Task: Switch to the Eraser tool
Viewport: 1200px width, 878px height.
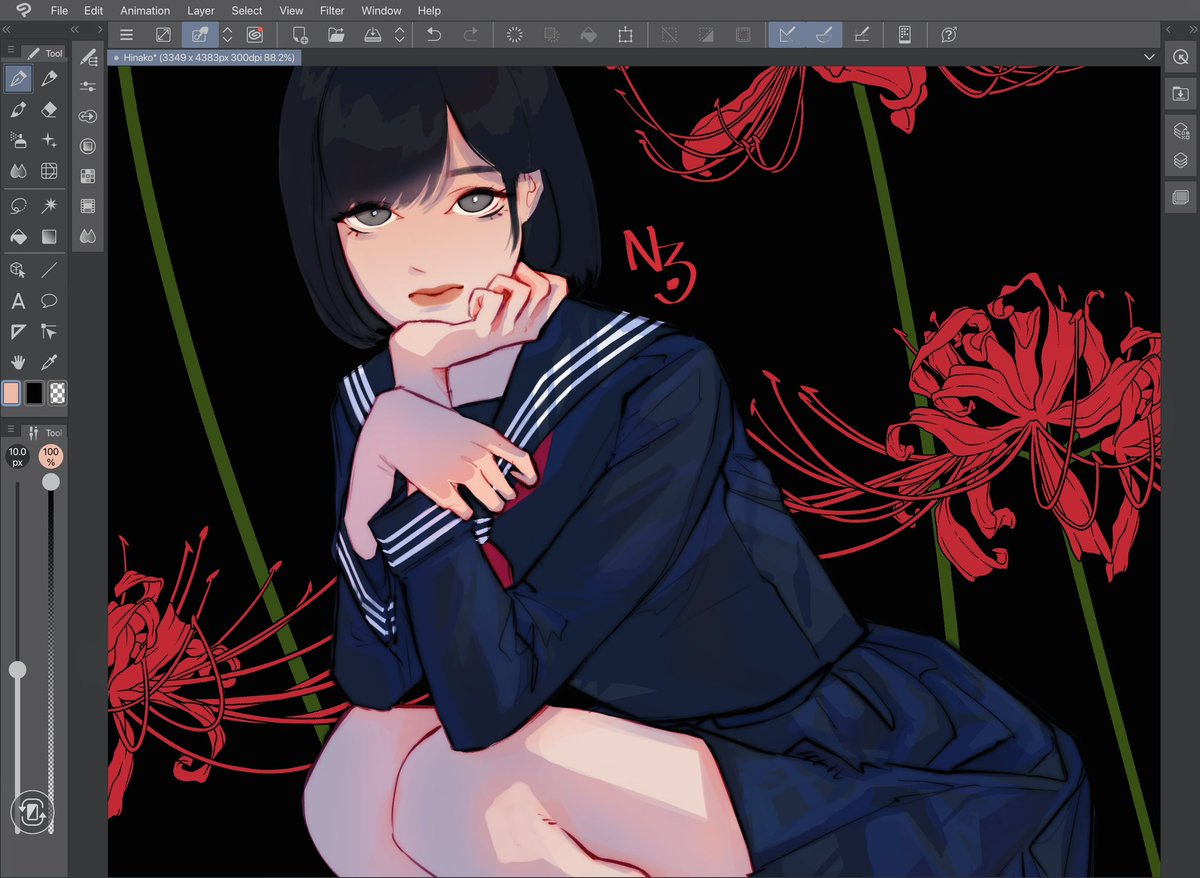Action: [48, 110]
